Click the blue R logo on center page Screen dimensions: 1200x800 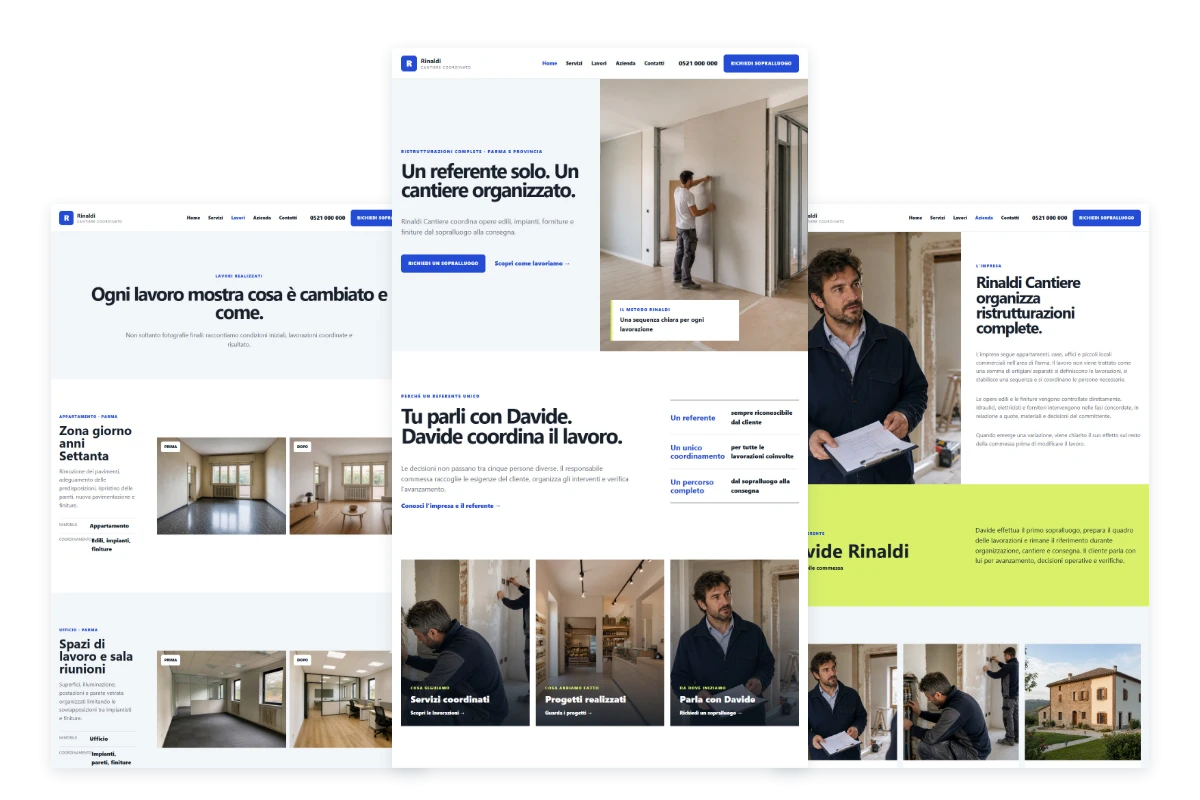[x=409, y=63]
